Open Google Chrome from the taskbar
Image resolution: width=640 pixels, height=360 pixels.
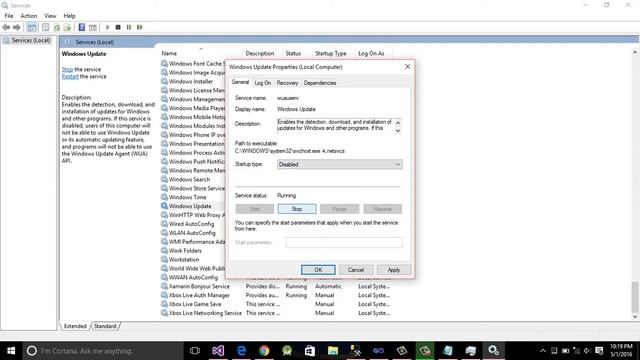pos(264,351)
